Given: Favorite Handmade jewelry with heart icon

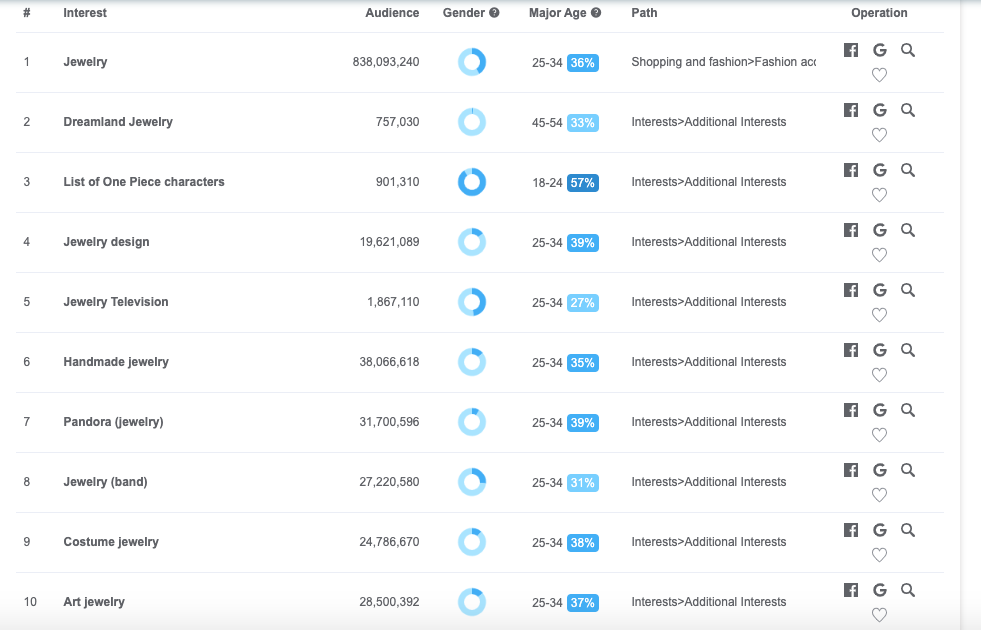Looking at the screenshot, I should [879, 375].
